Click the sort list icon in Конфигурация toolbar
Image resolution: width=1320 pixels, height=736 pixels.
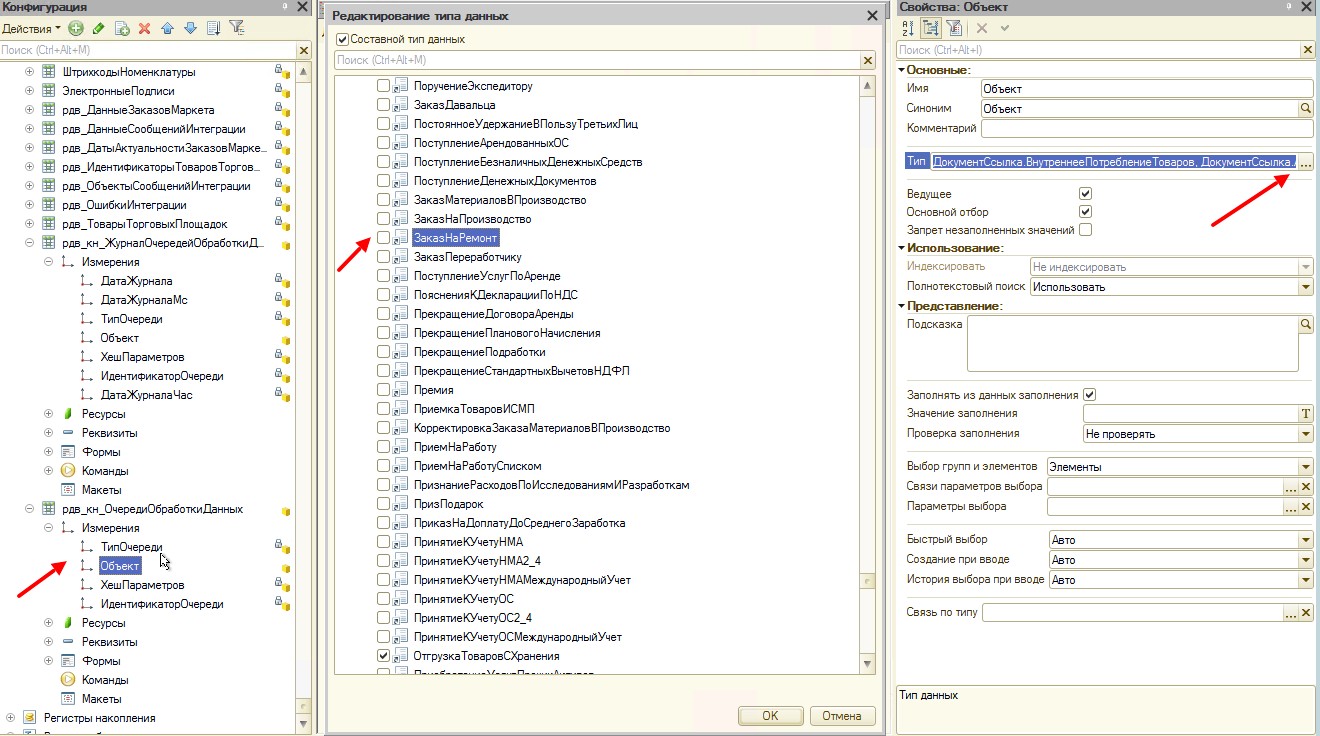(x=213, y=28)
